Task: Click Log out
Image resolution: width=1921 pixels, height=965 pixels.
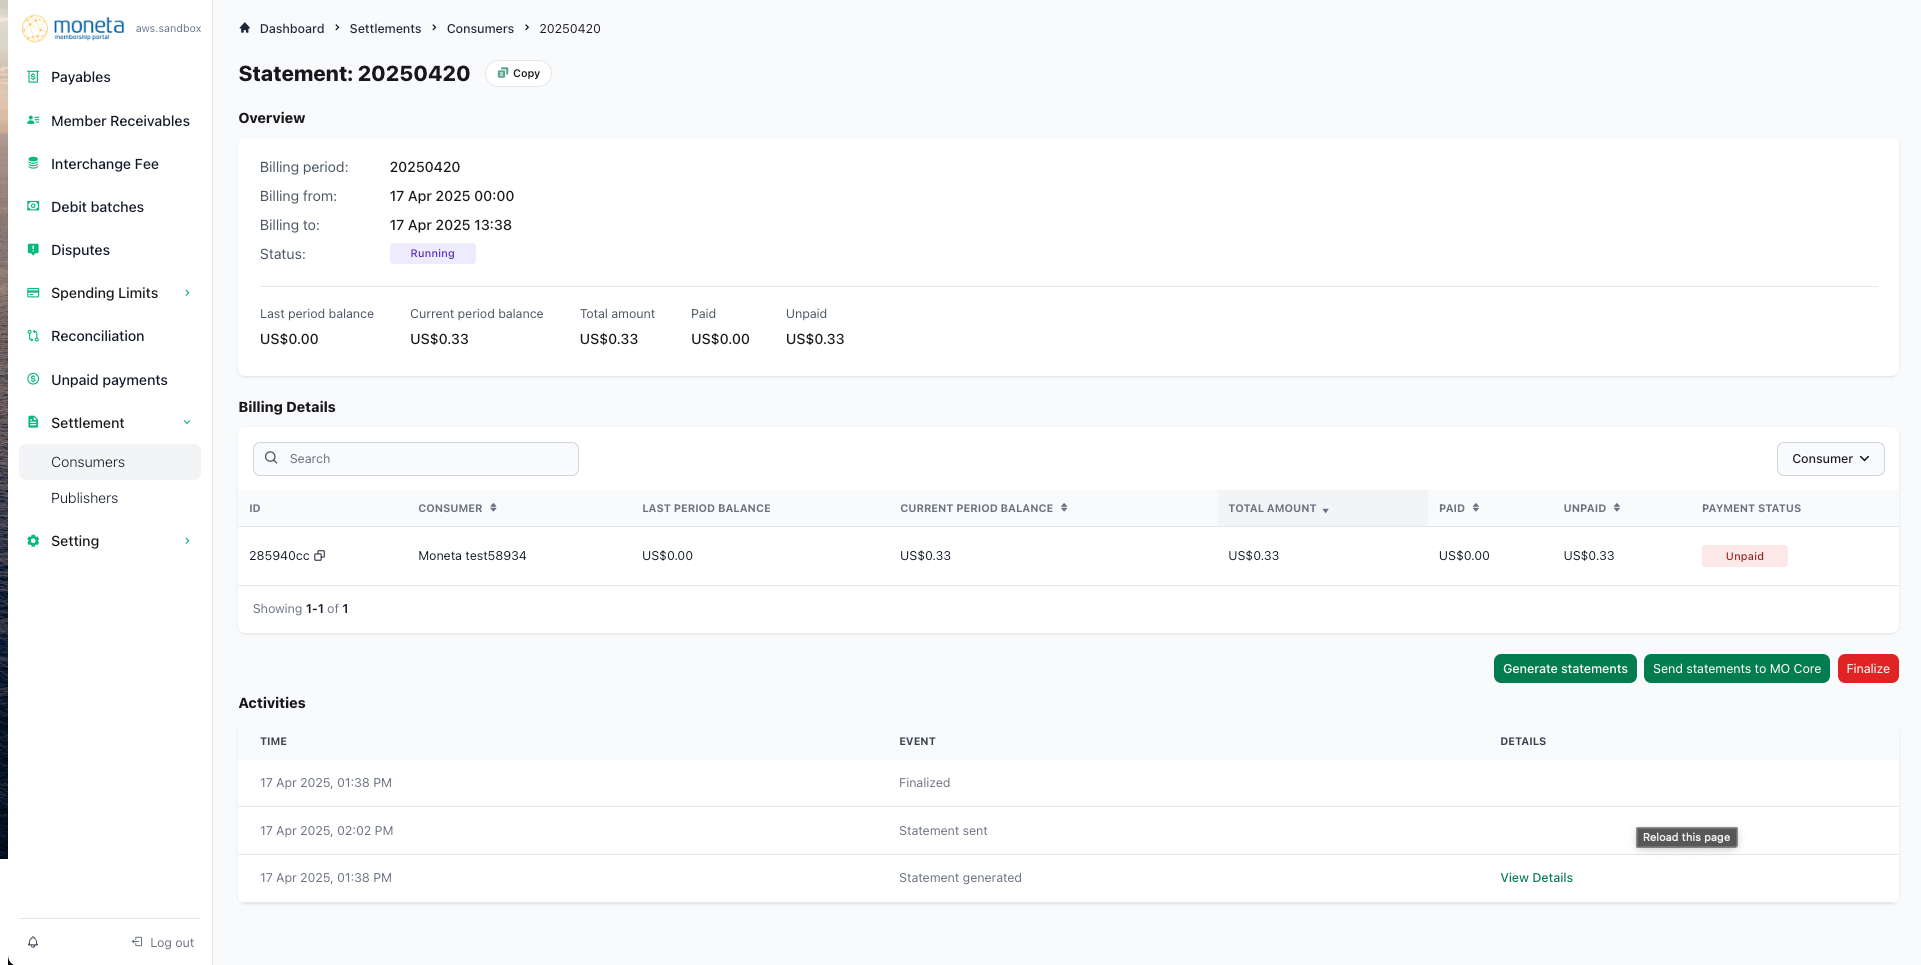Action: pos(163,942)
